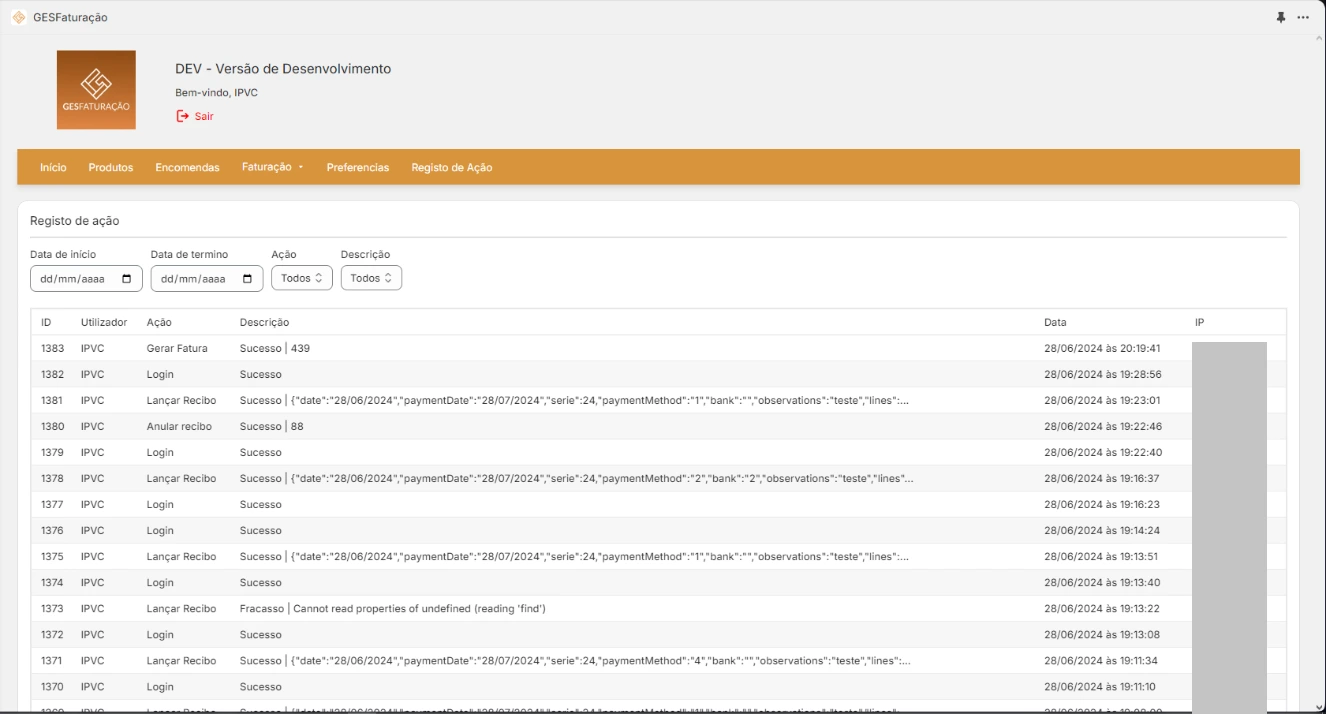Open the Ação filter dropdown

tap(299, 277)
